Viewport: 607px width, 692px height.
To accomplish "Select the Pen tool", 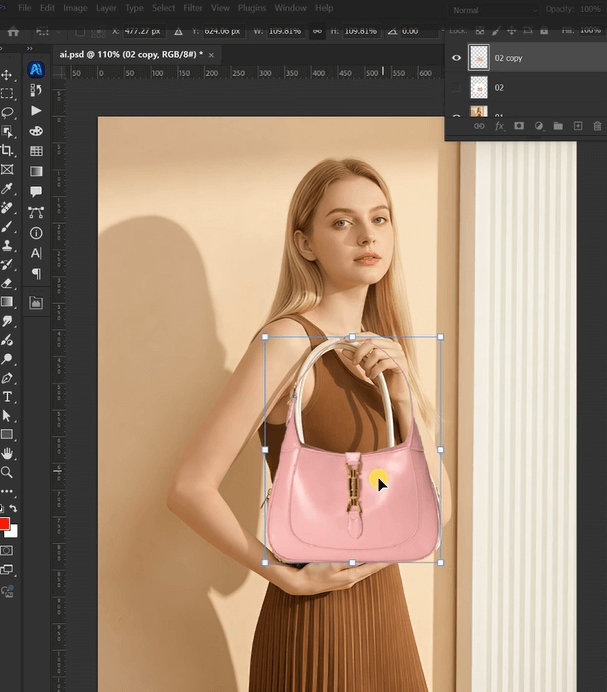I will point(7,378).
